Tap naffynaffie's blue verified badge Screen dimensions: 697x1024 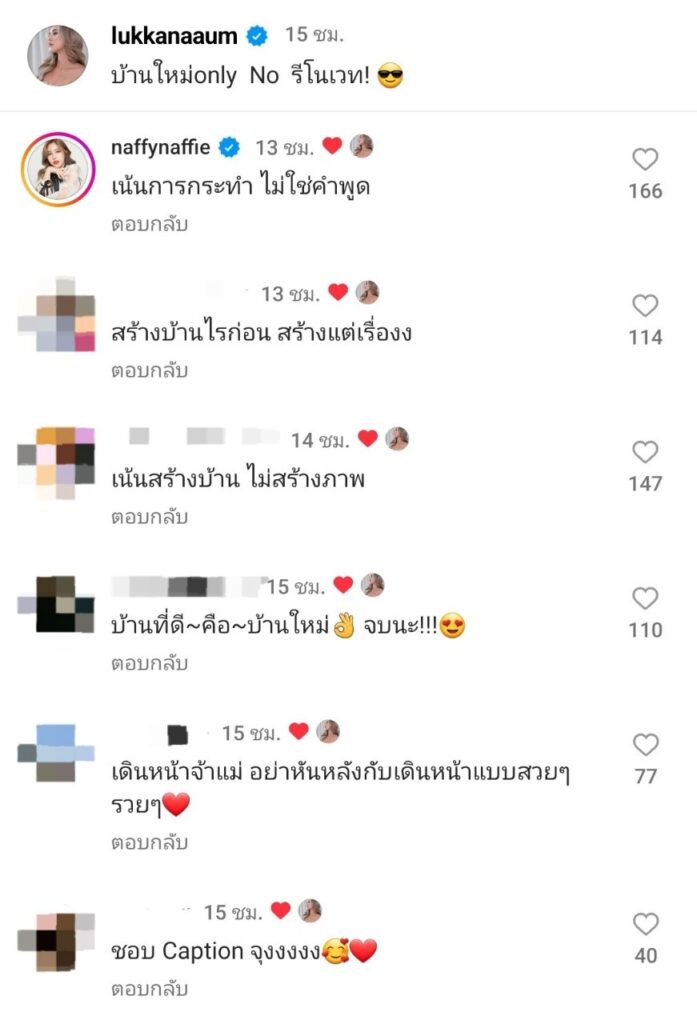pyautogui.click(x=229, y=148)
